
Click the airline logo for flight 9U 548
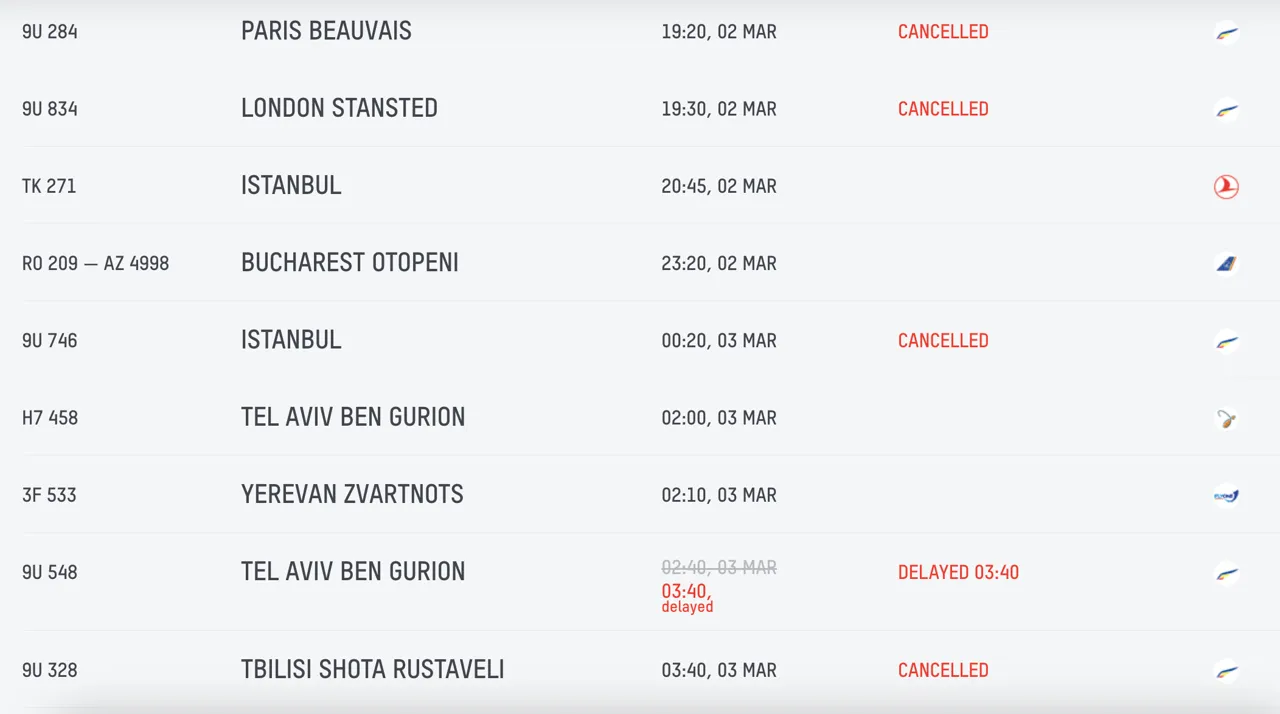(x=1226, y=573)
